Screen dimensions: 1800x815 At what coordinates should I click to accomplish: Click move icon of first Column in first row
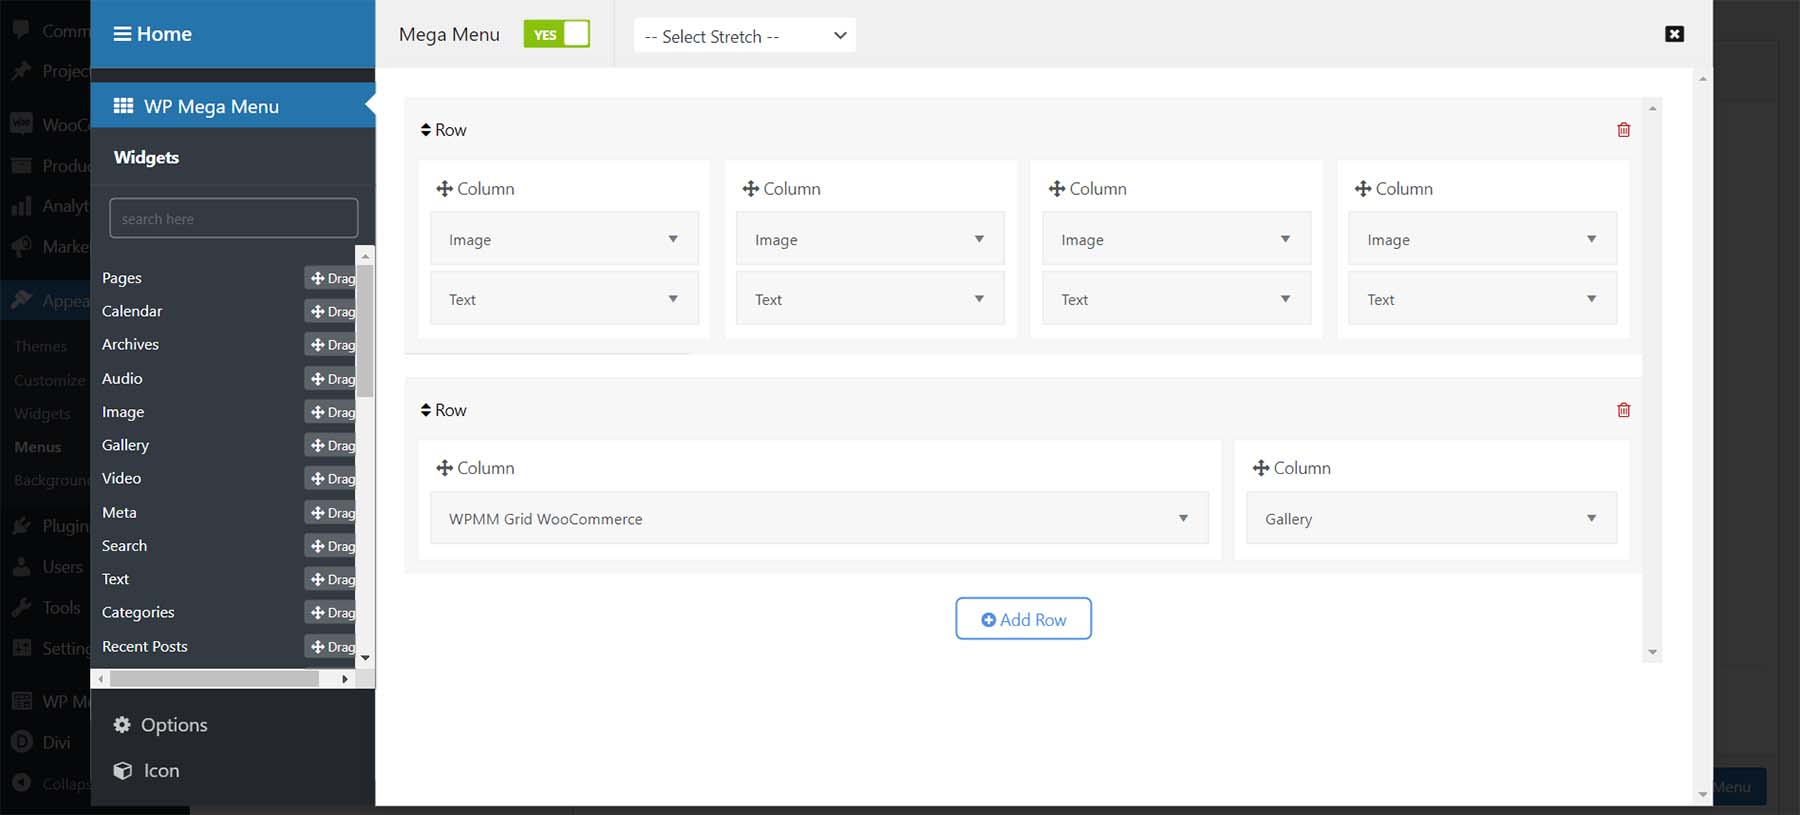[x=445, y=188]
